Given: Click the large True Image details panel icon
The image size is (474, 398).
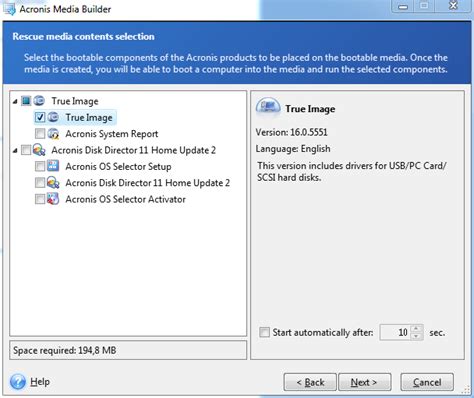Looking at the screenshot, I should tap(268, 107).
